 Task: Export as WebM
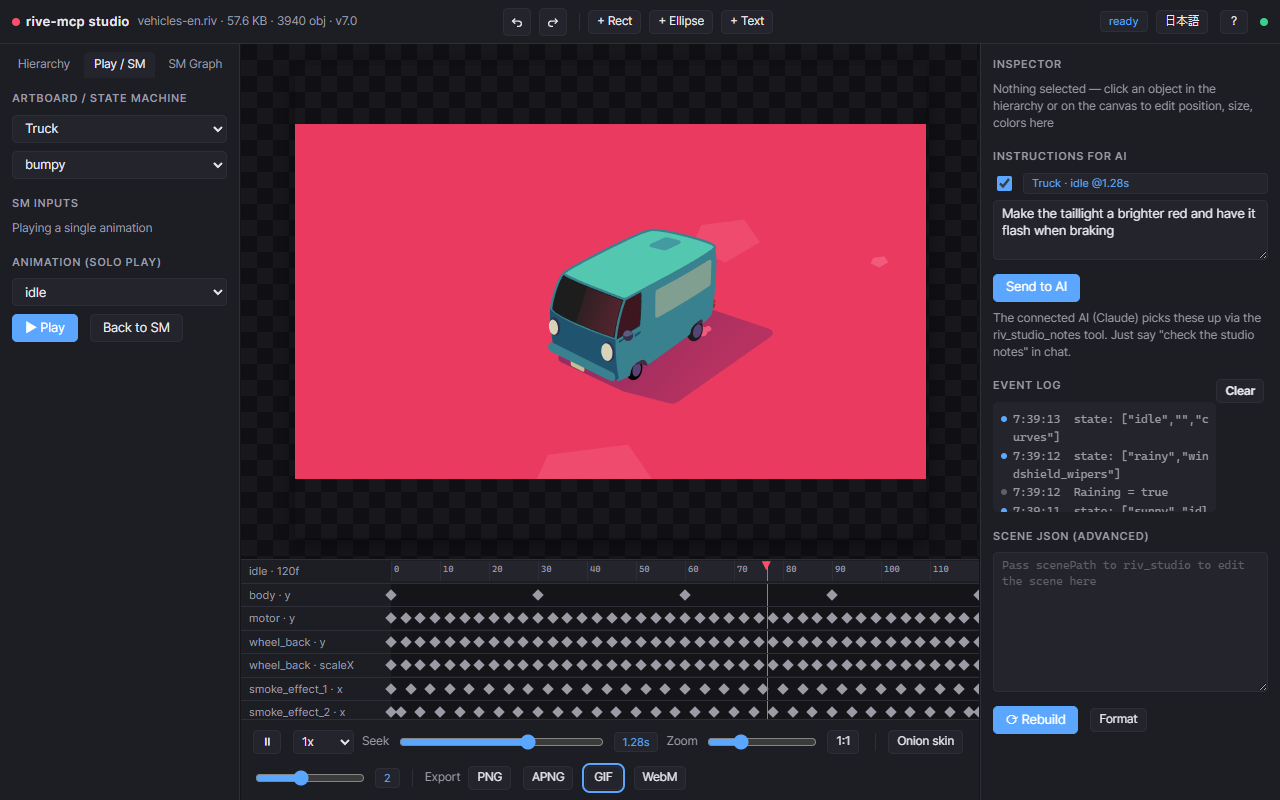click(660, 778)
